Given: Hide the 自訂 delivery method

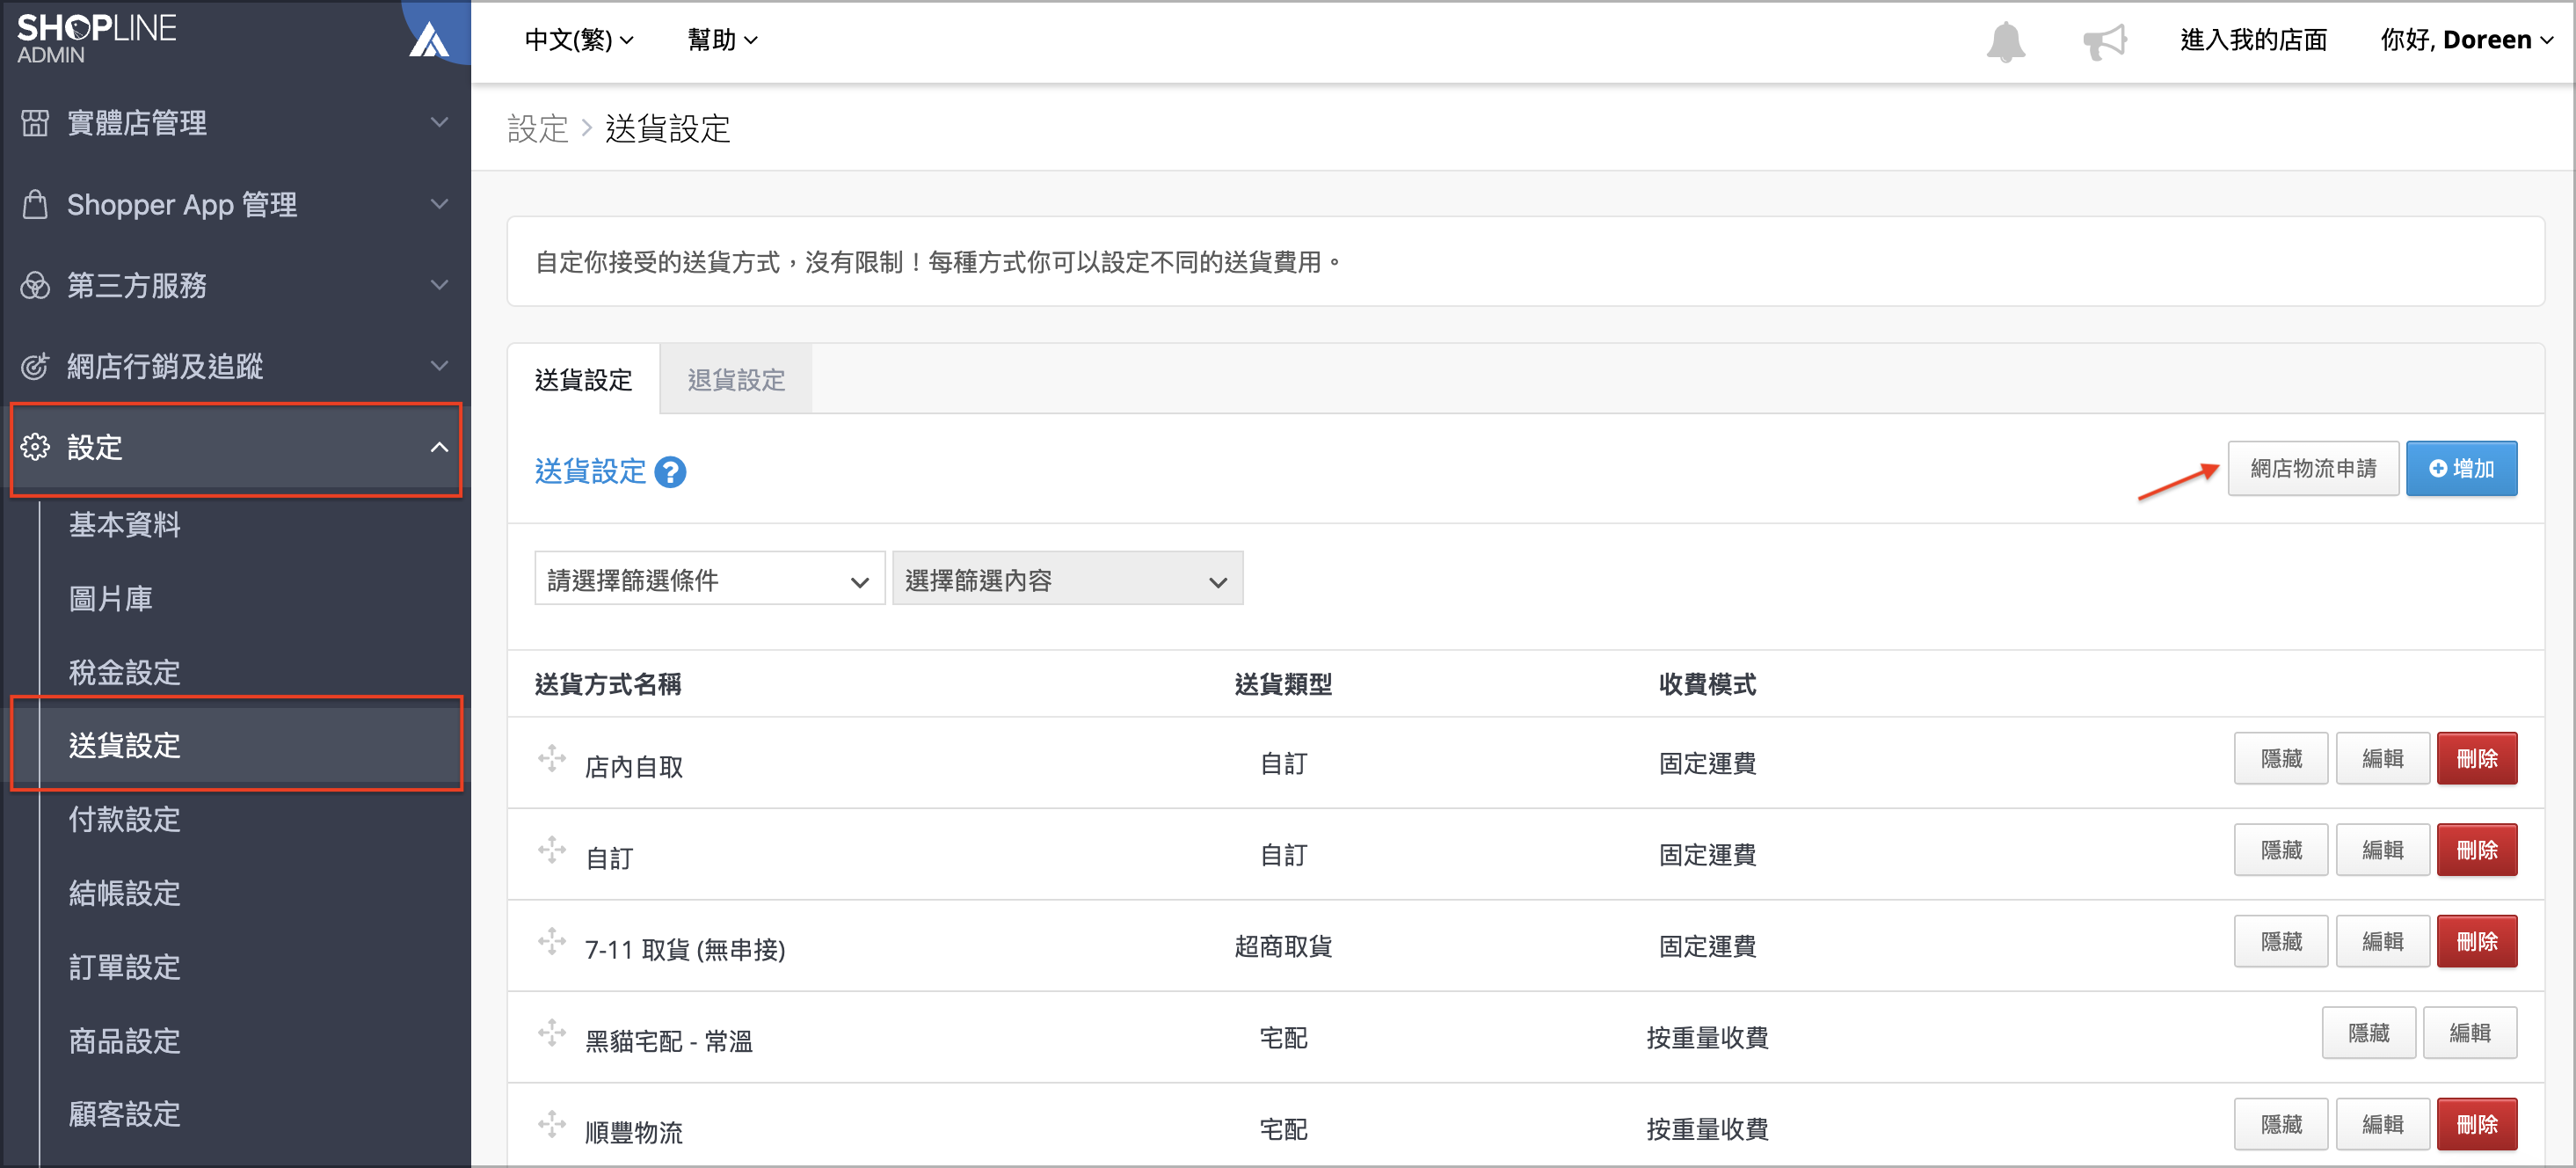Looking at the screenshot, I should click(x=2281, y=850).
